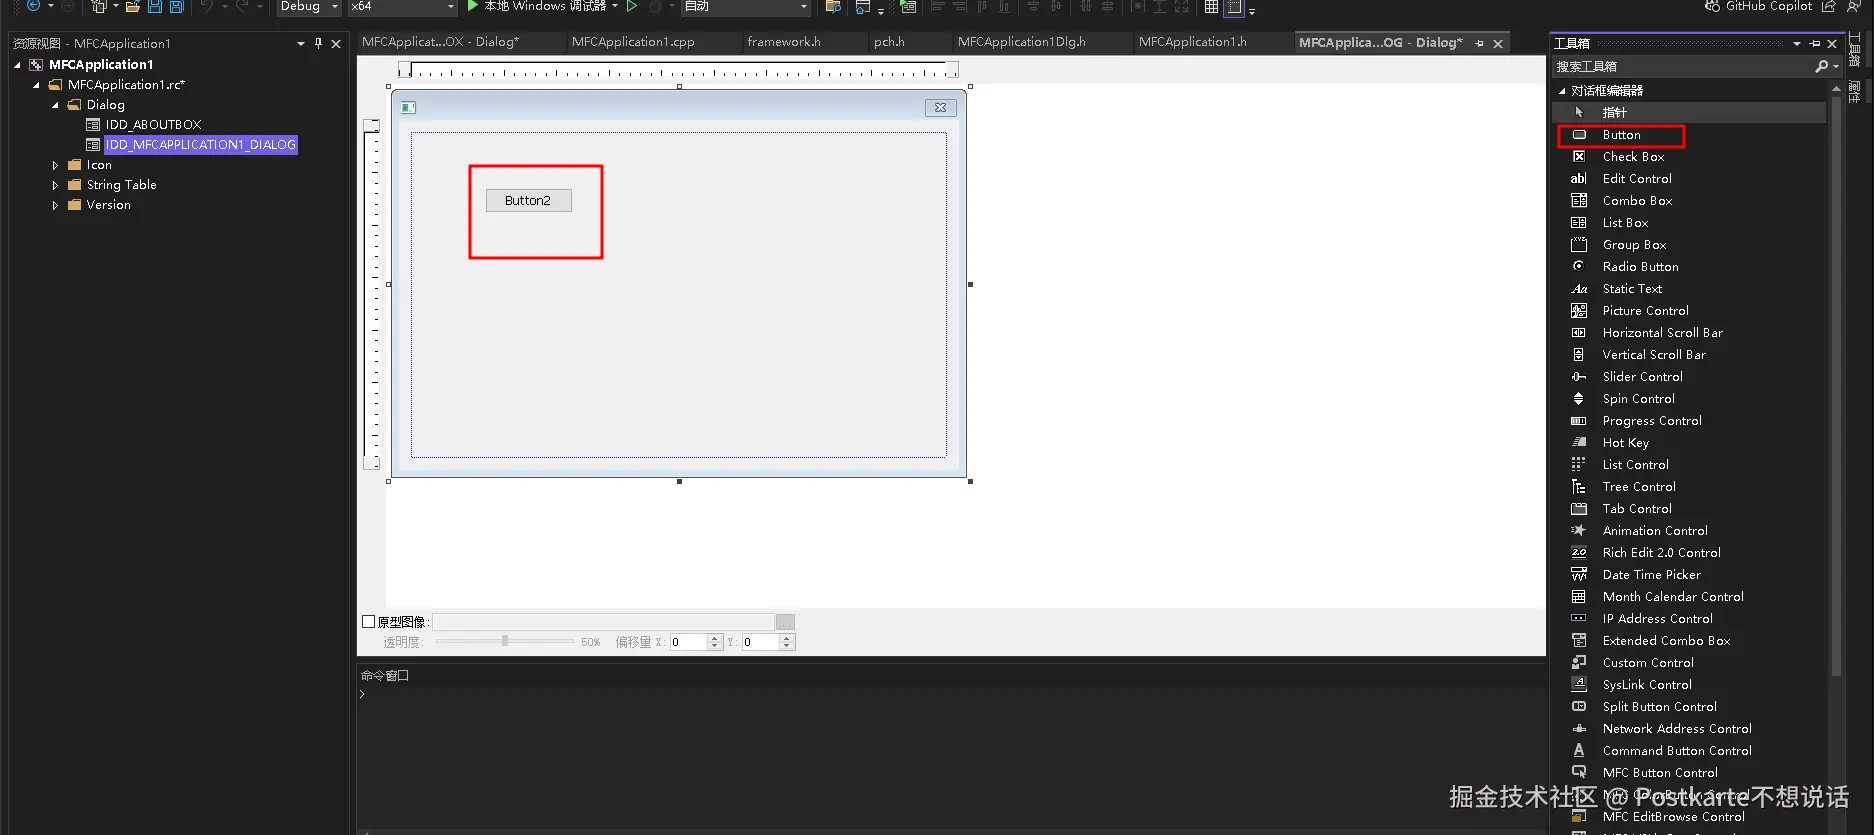Screen dimensions: 1874x835
Task: Pick Tree Control from the toolbox
Action: pyautogui.click(x=1639, y=487)
